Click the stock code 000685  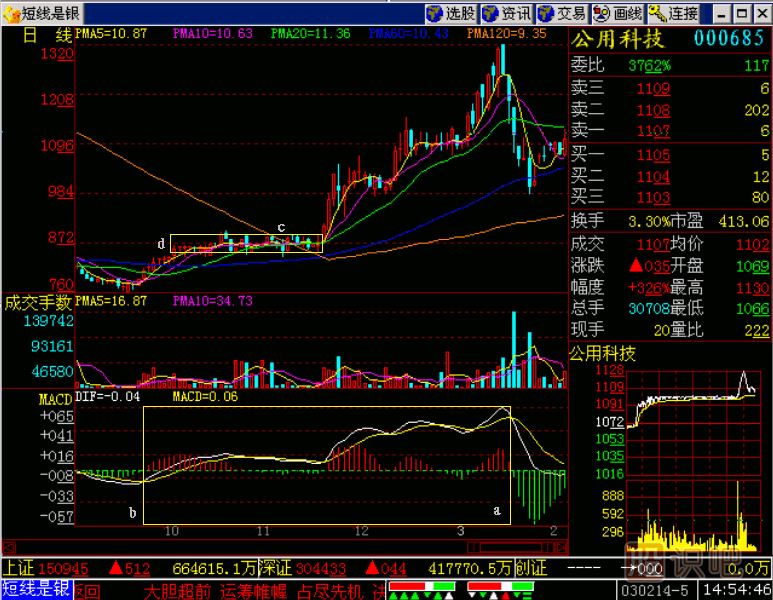(x=730, y=40)
